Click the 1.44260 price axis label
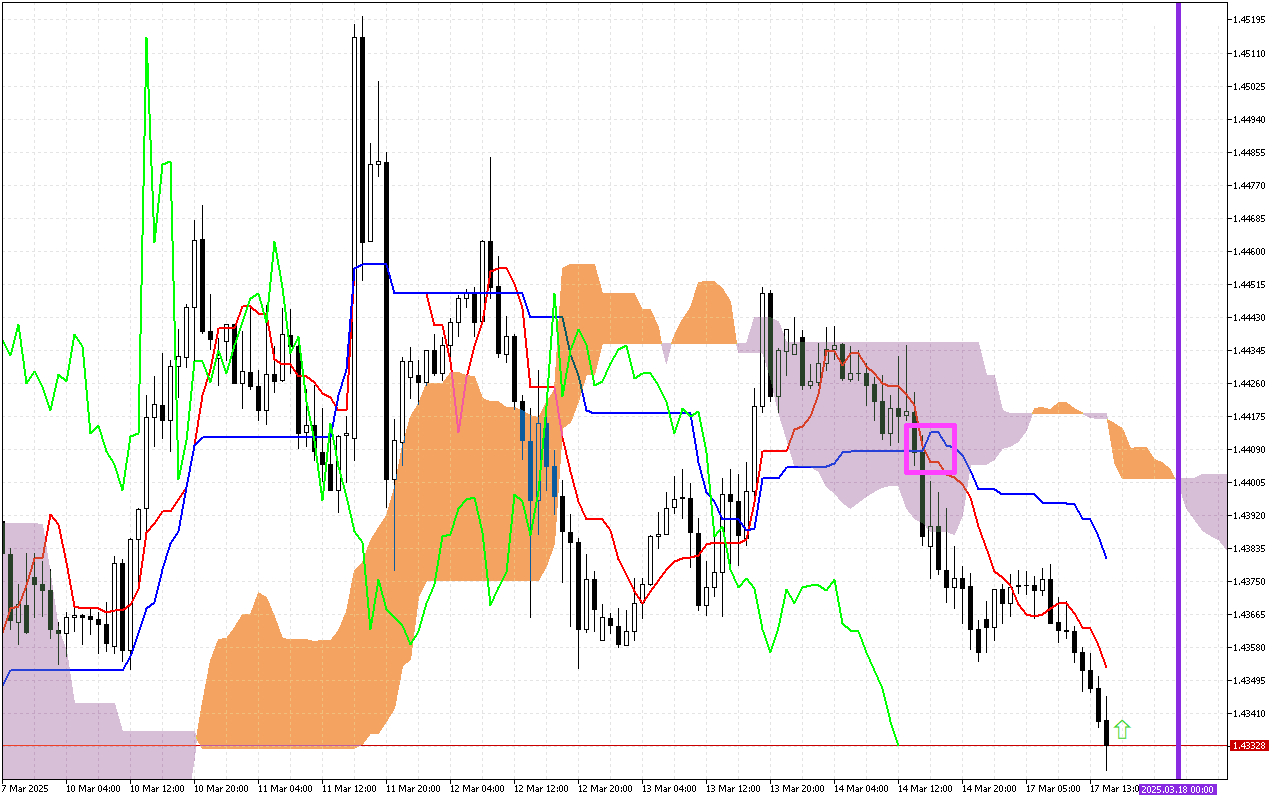 click(x=1249, y=383)
